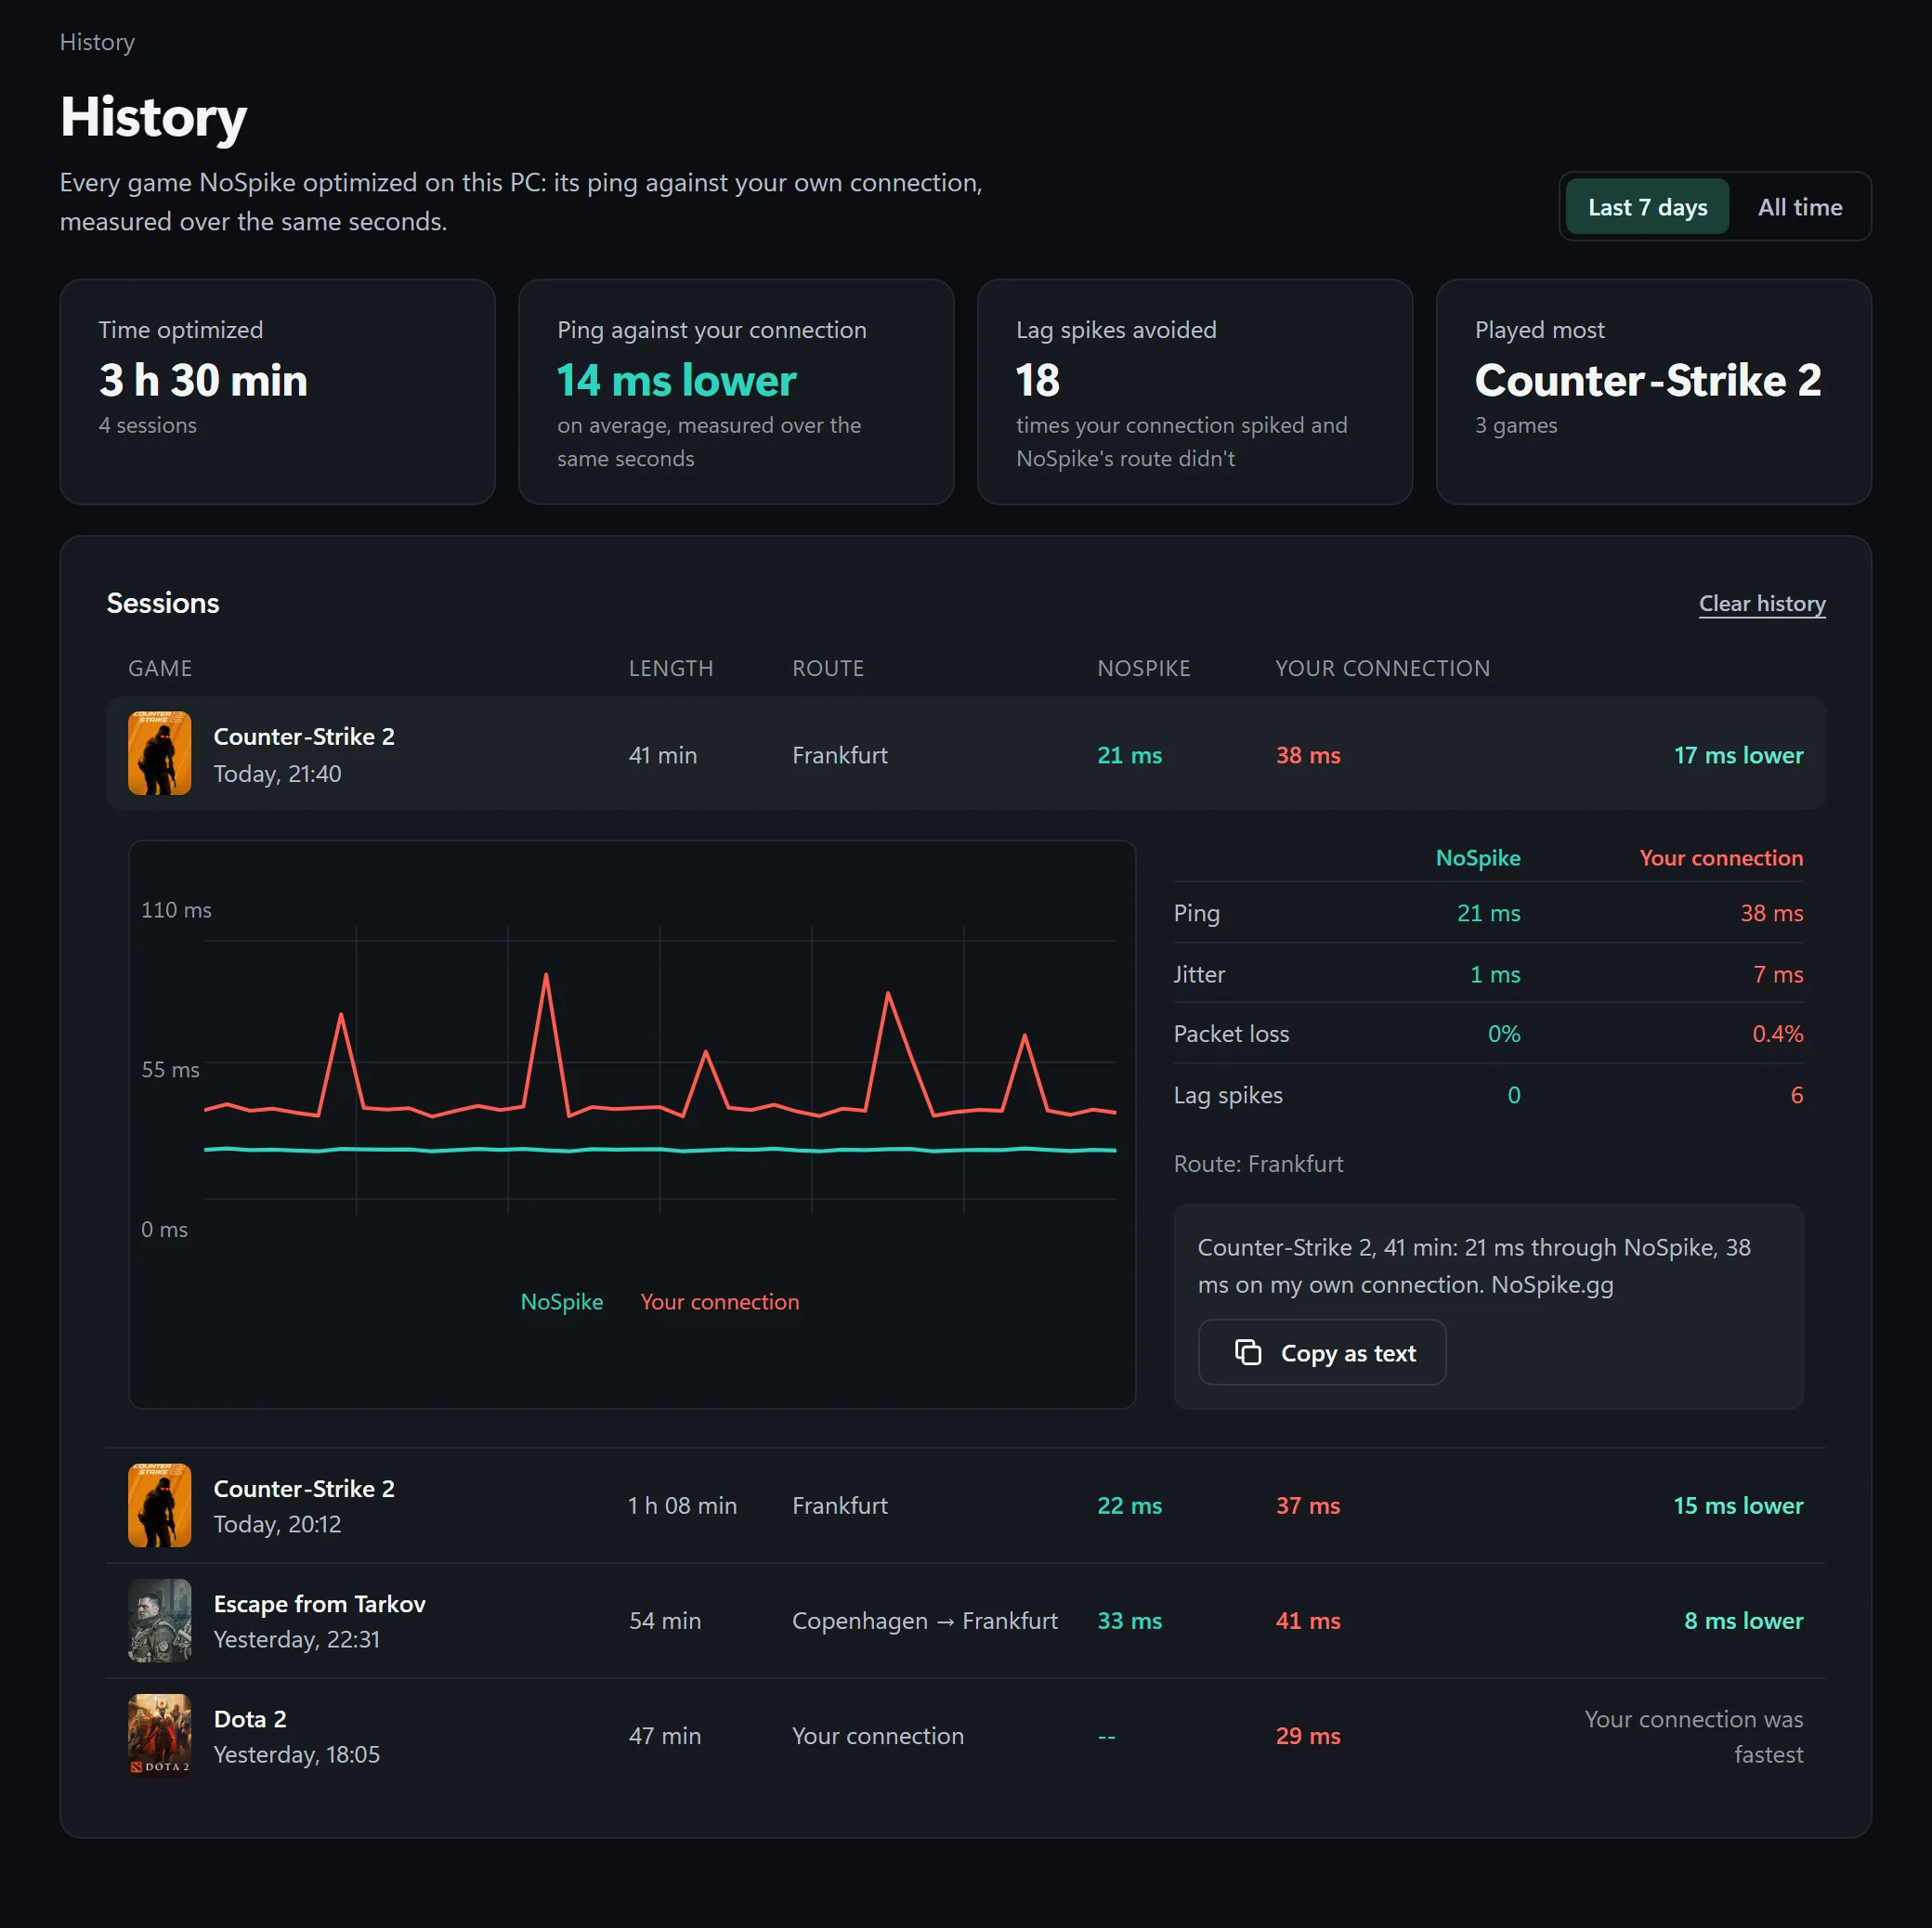Image resolution: width=1932 pixels, height=1928 pixels.
Task: Click the NoSpike chart legend label
Action: (x=562, y=1302)
